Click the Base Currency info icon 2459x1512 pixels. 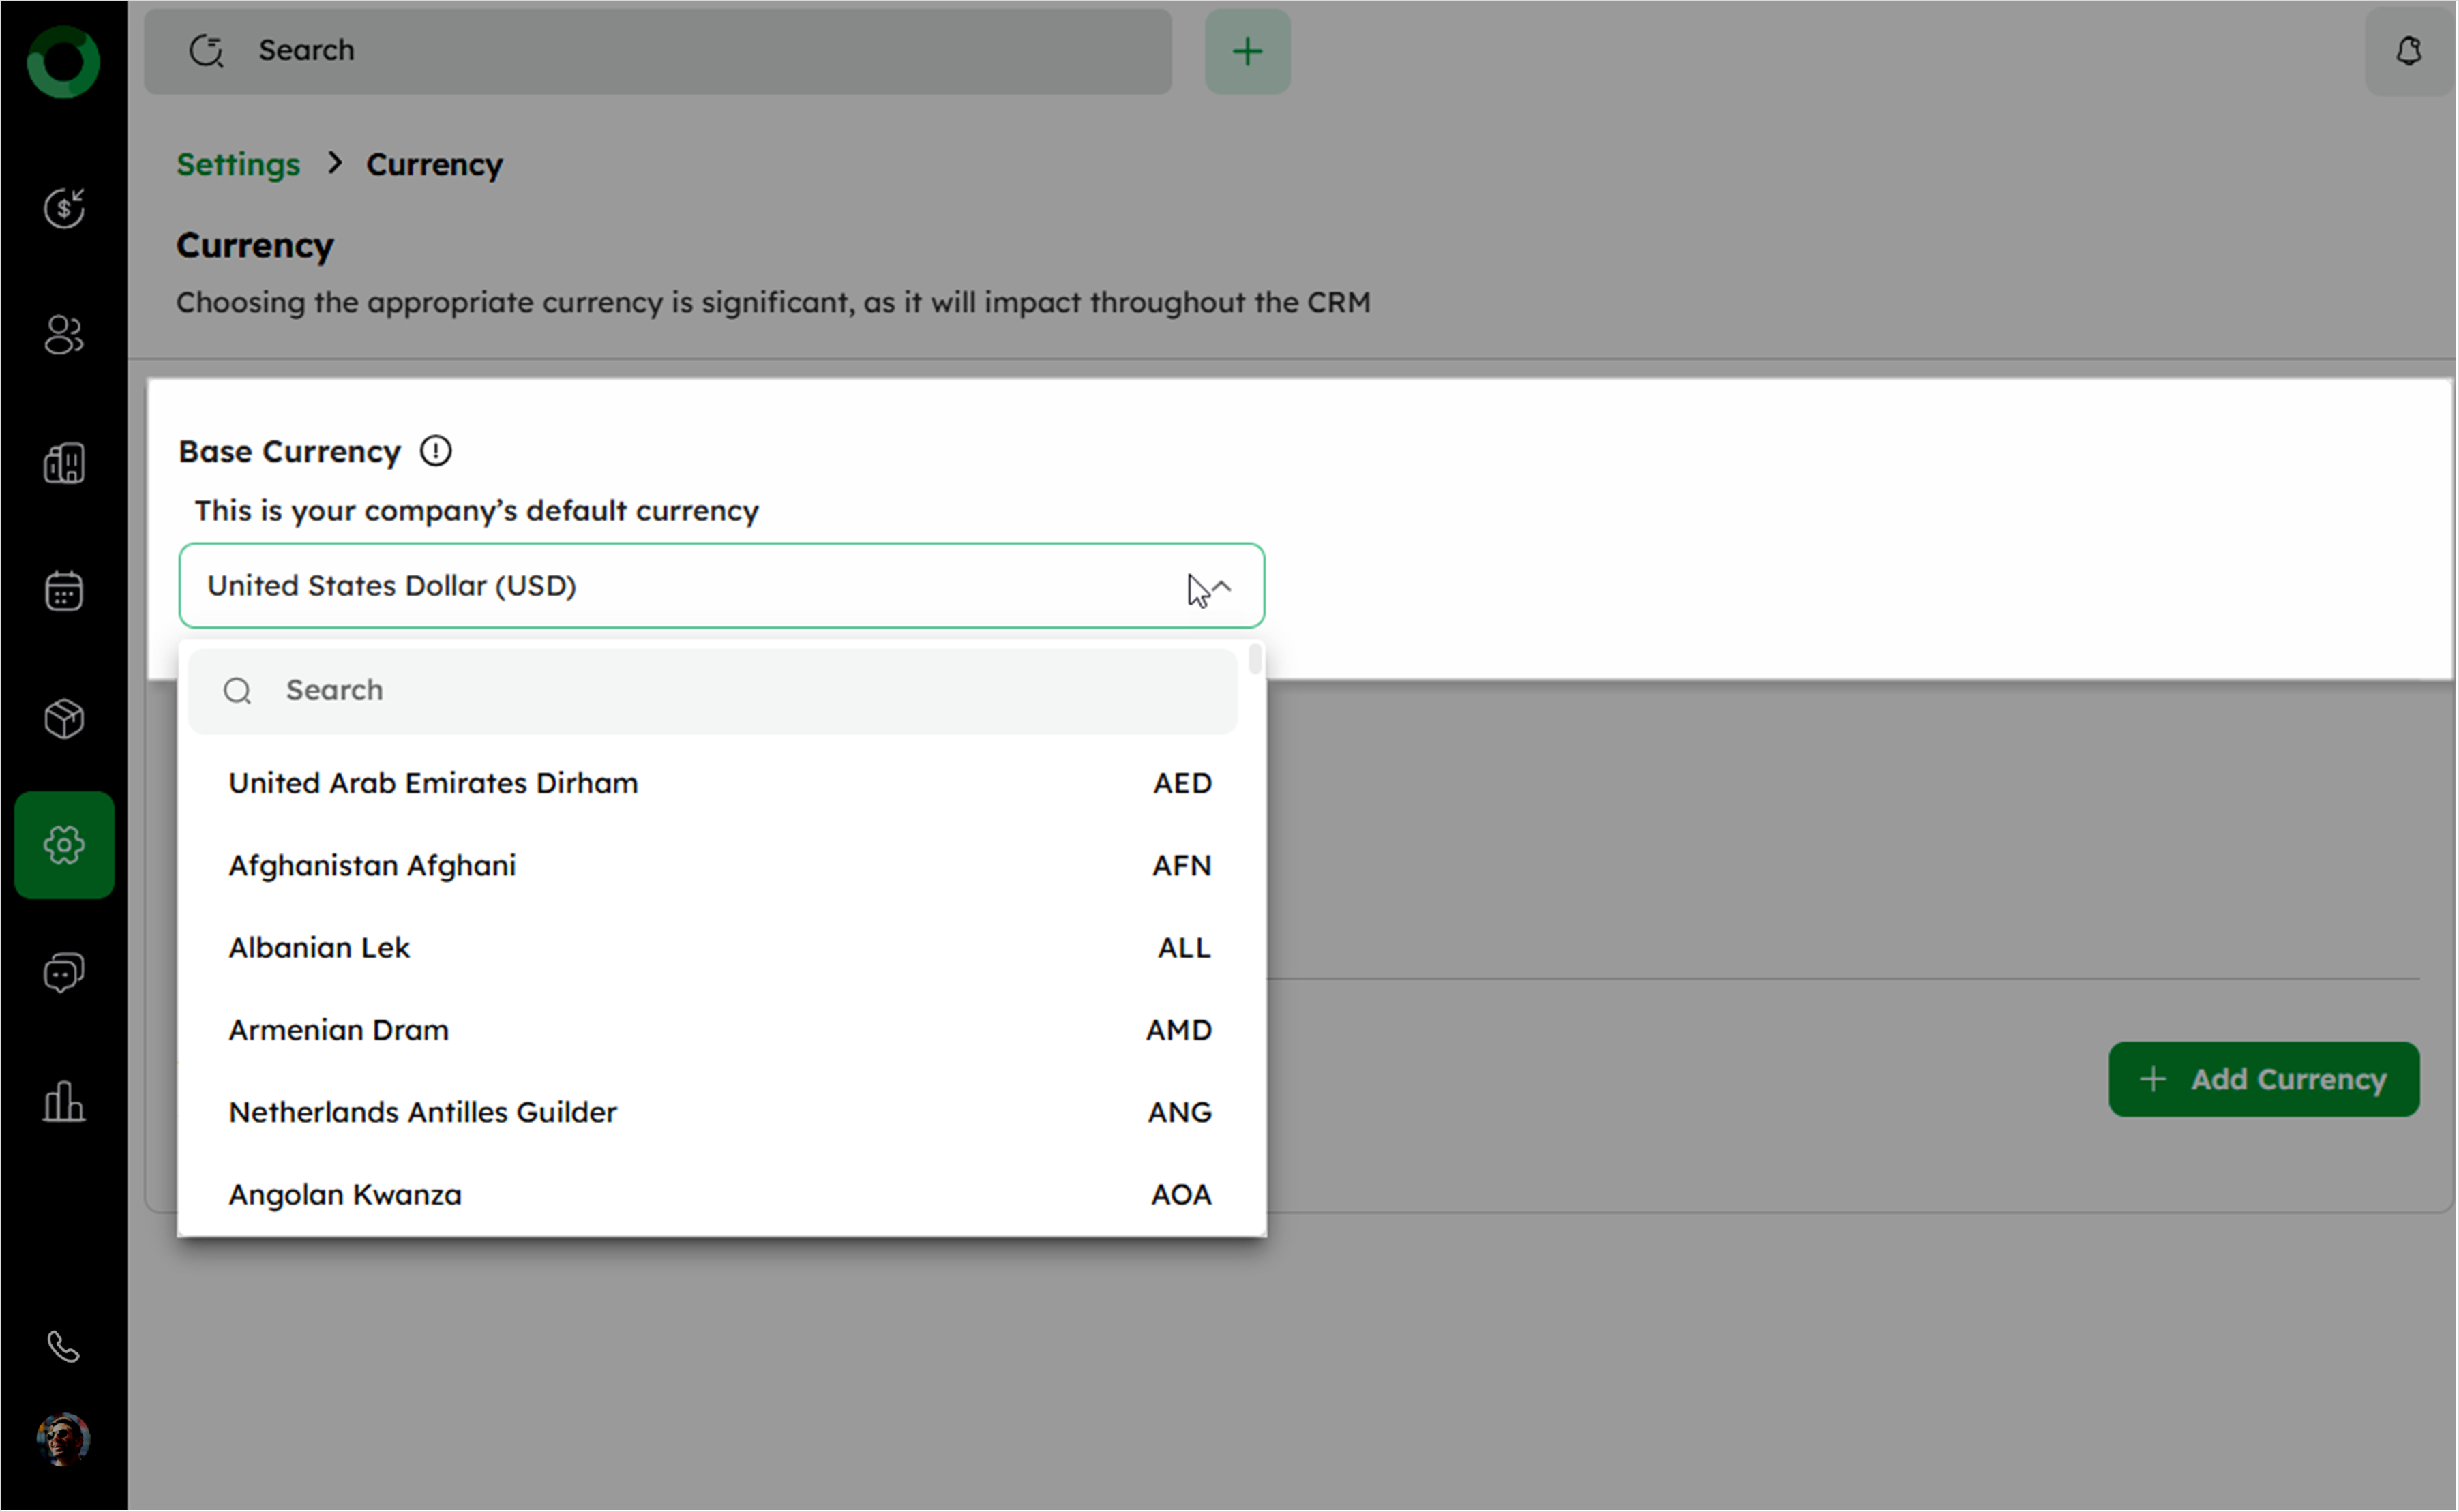point(435,451)
